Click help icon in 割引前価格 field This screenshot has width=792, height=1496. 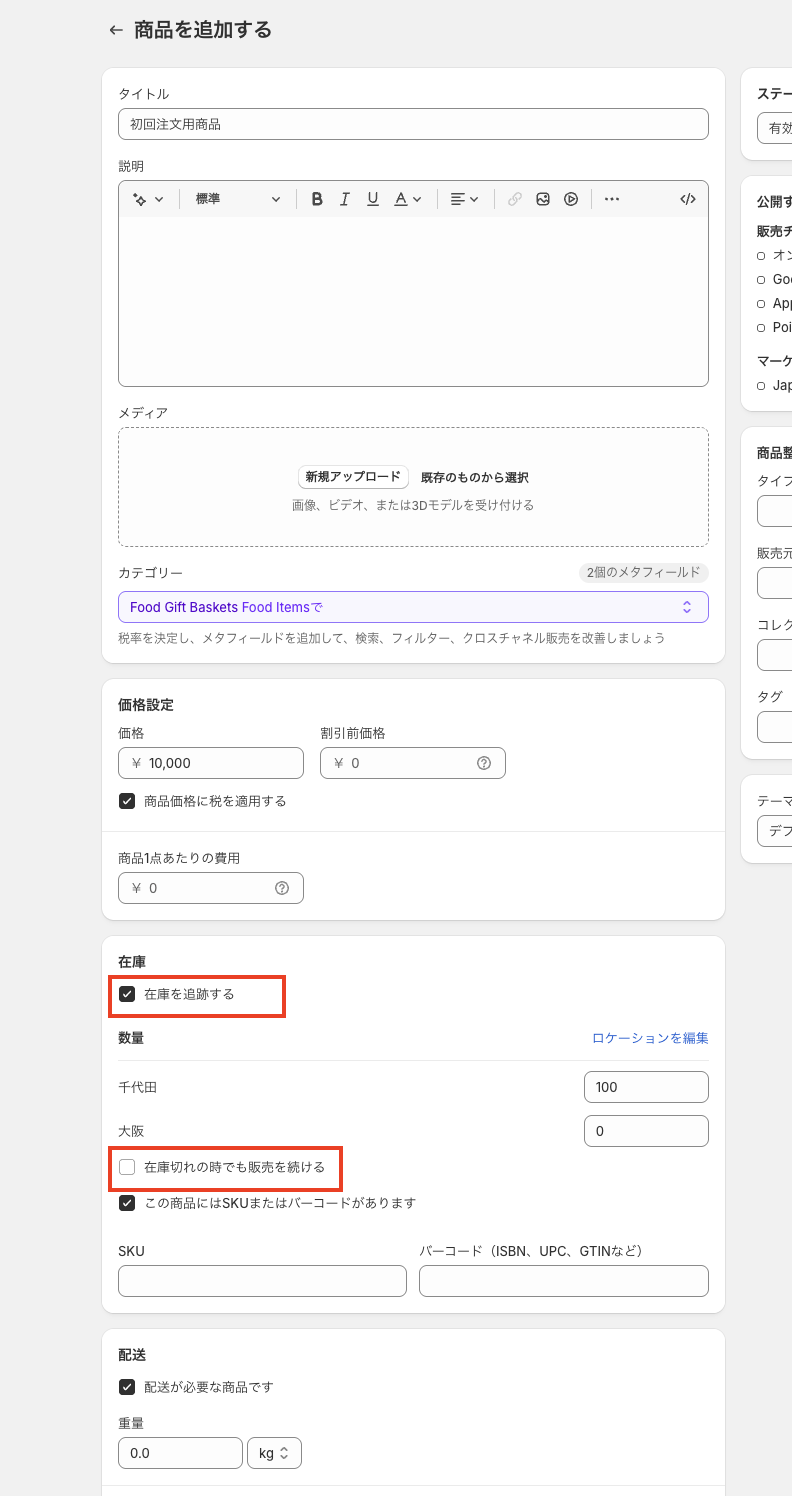(484, 763)
